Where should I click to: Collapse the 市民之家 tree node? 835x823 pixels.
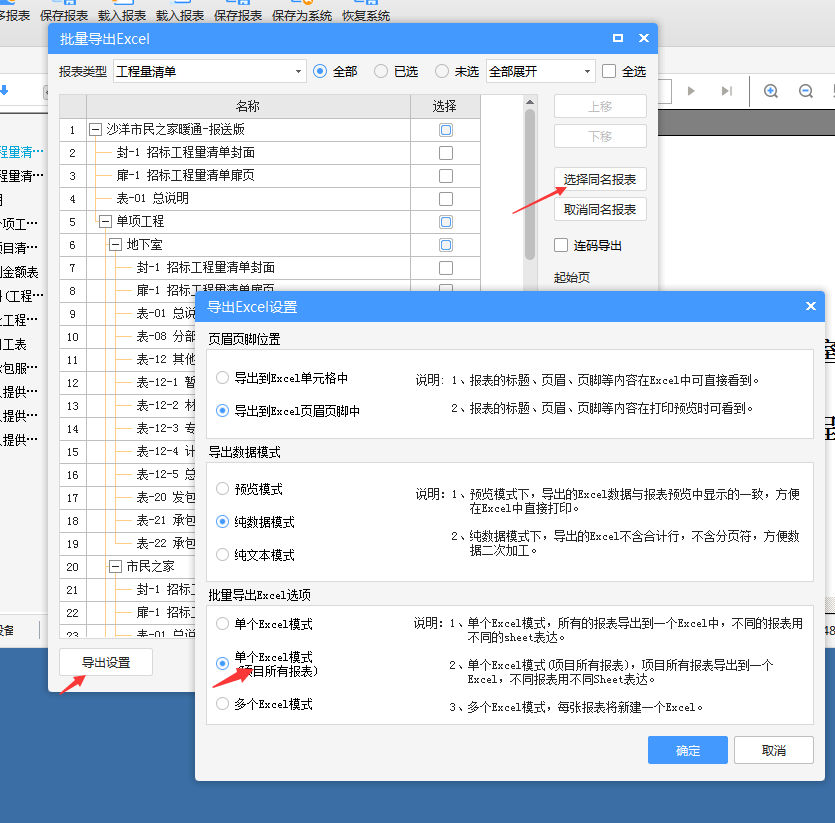(x=116, y=566)
